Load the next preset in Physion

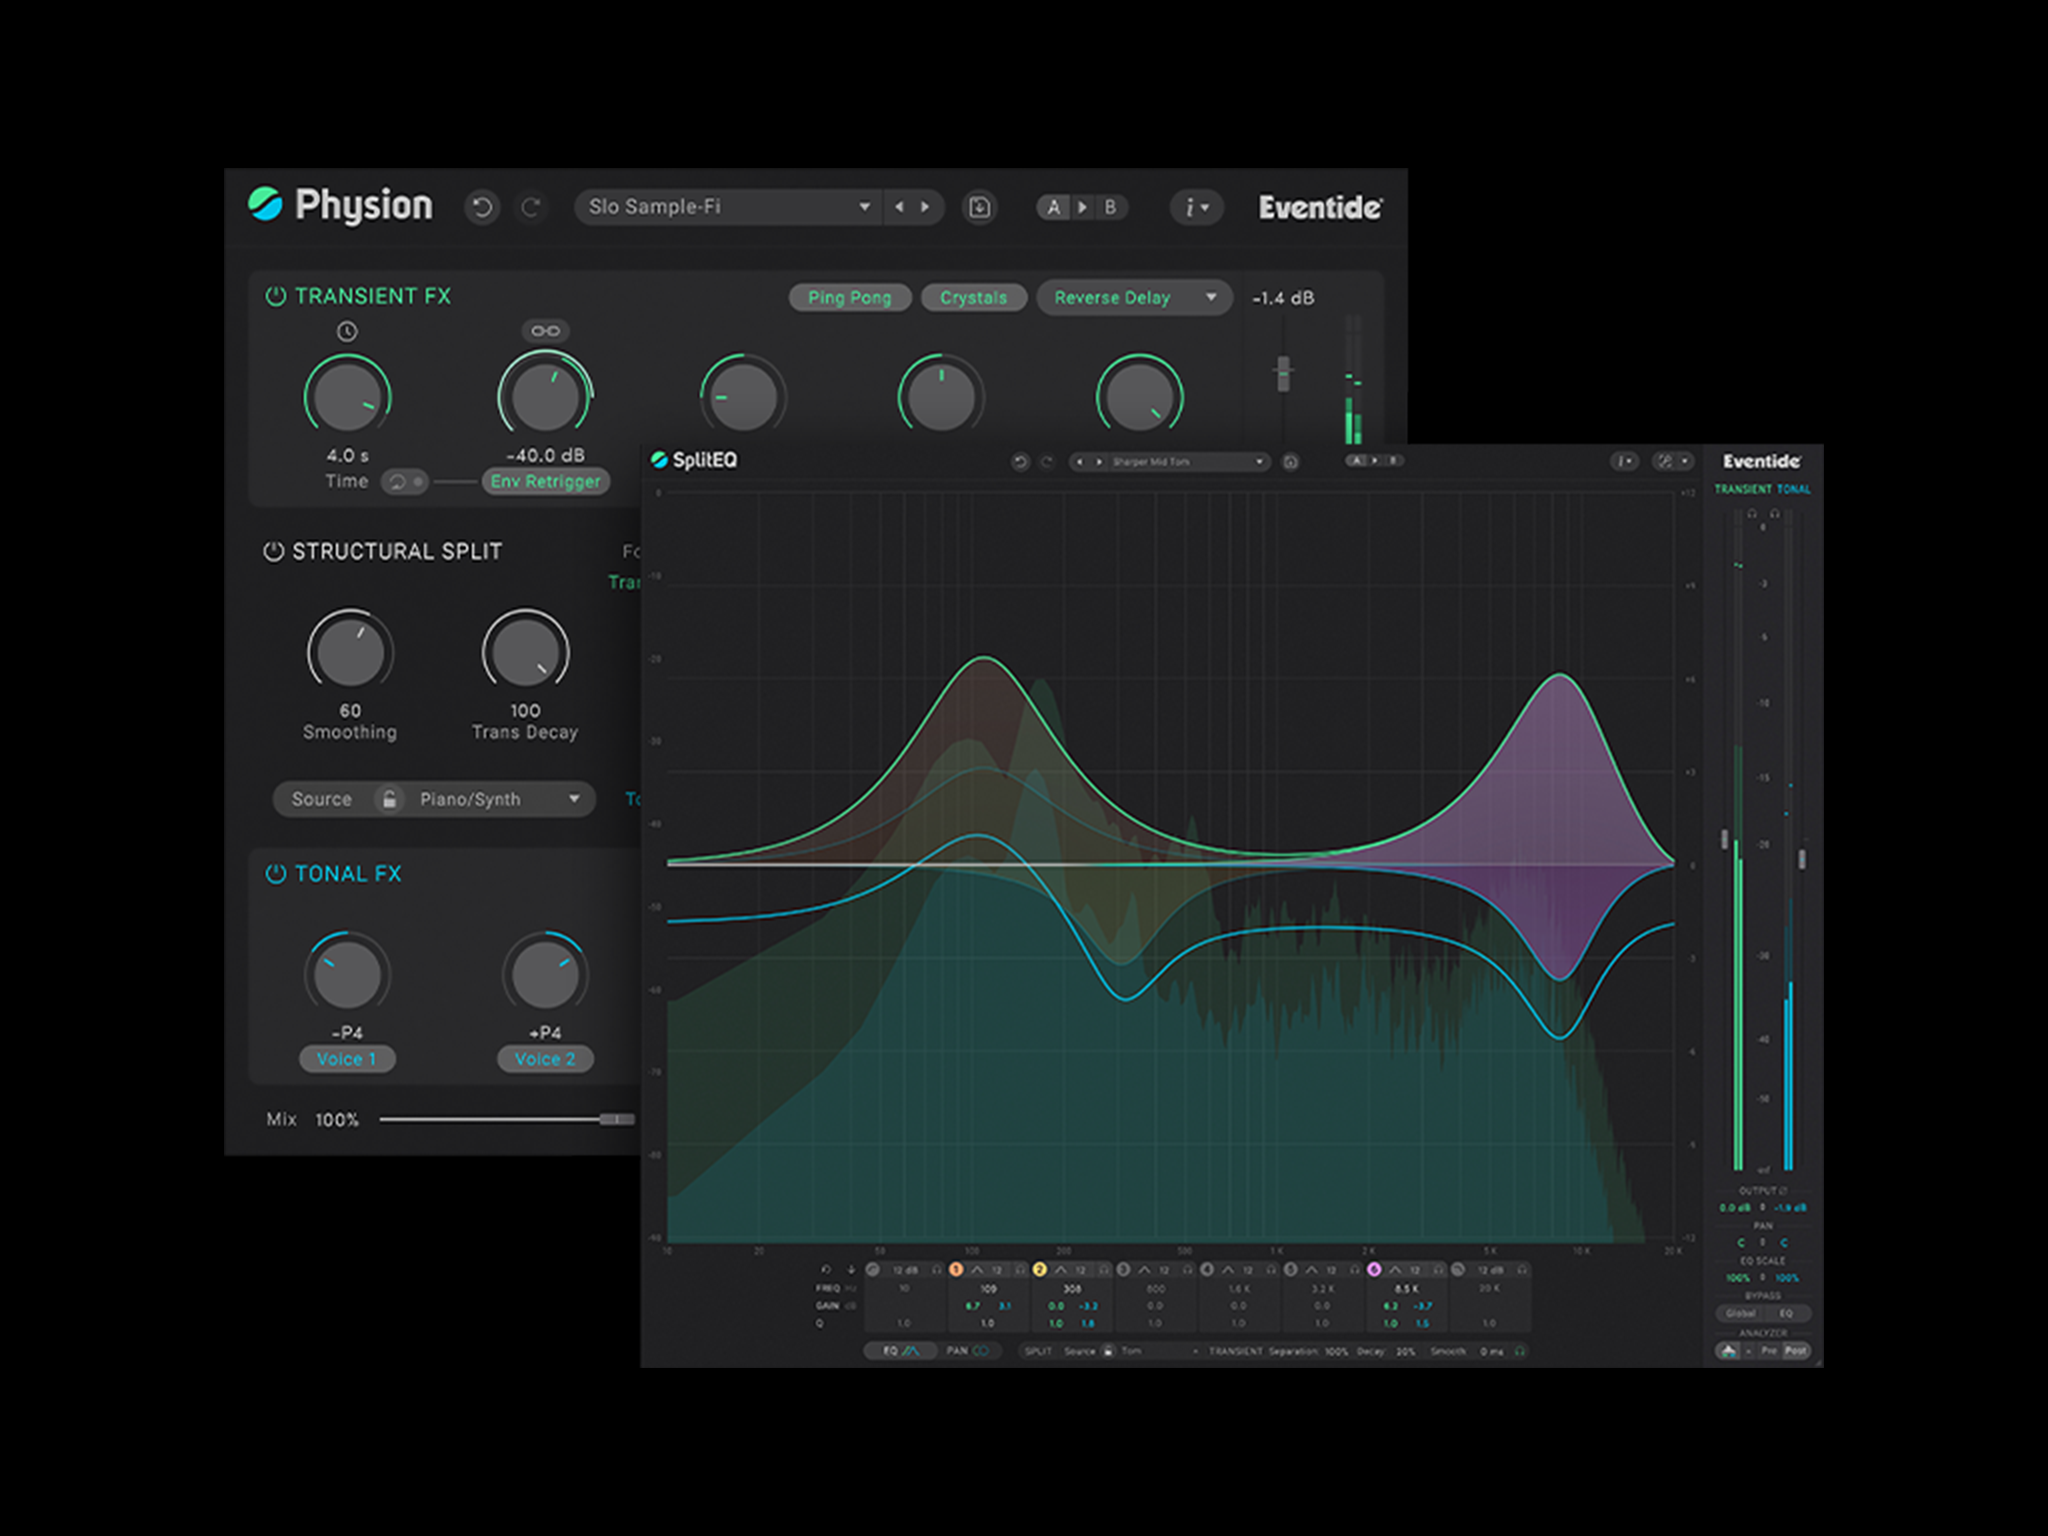click(925, 207)
